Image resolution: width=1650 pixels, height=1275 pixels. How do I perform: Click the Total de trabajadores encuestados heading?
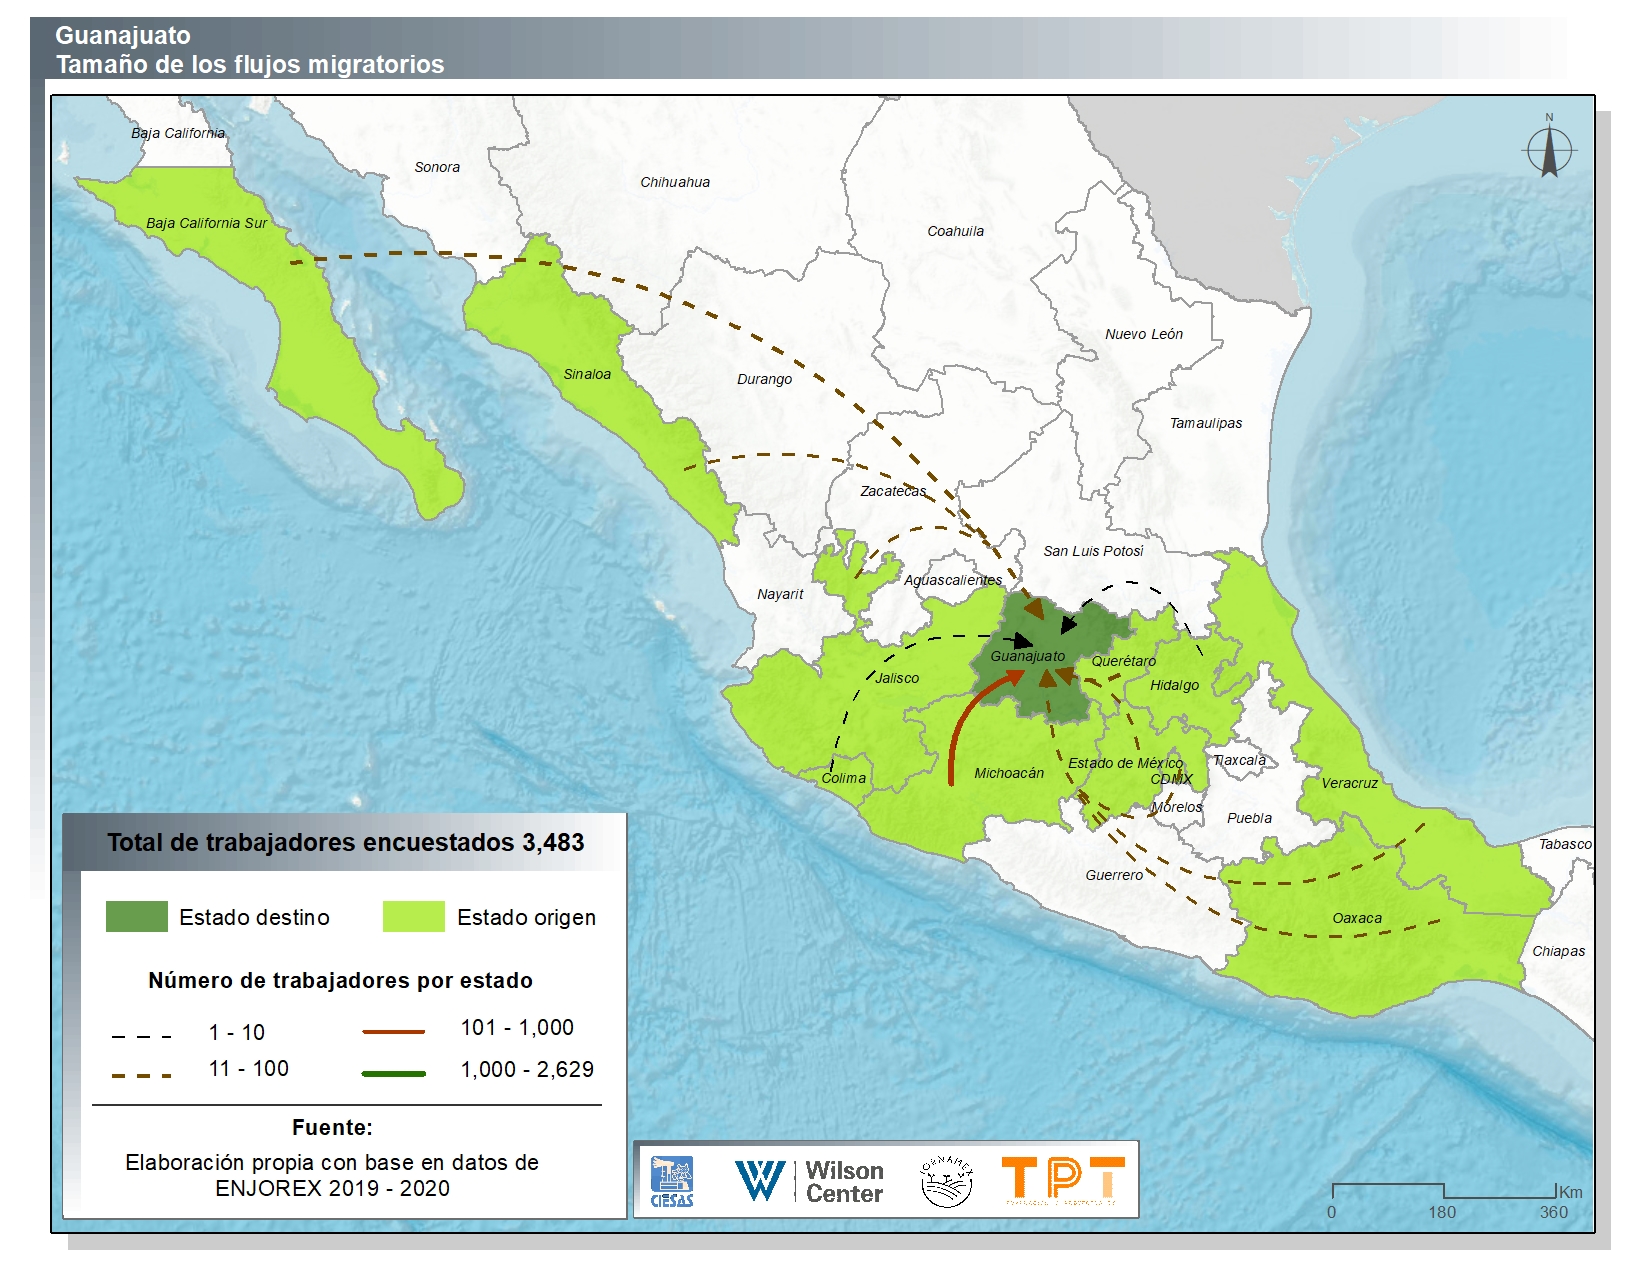click(345, 842)
